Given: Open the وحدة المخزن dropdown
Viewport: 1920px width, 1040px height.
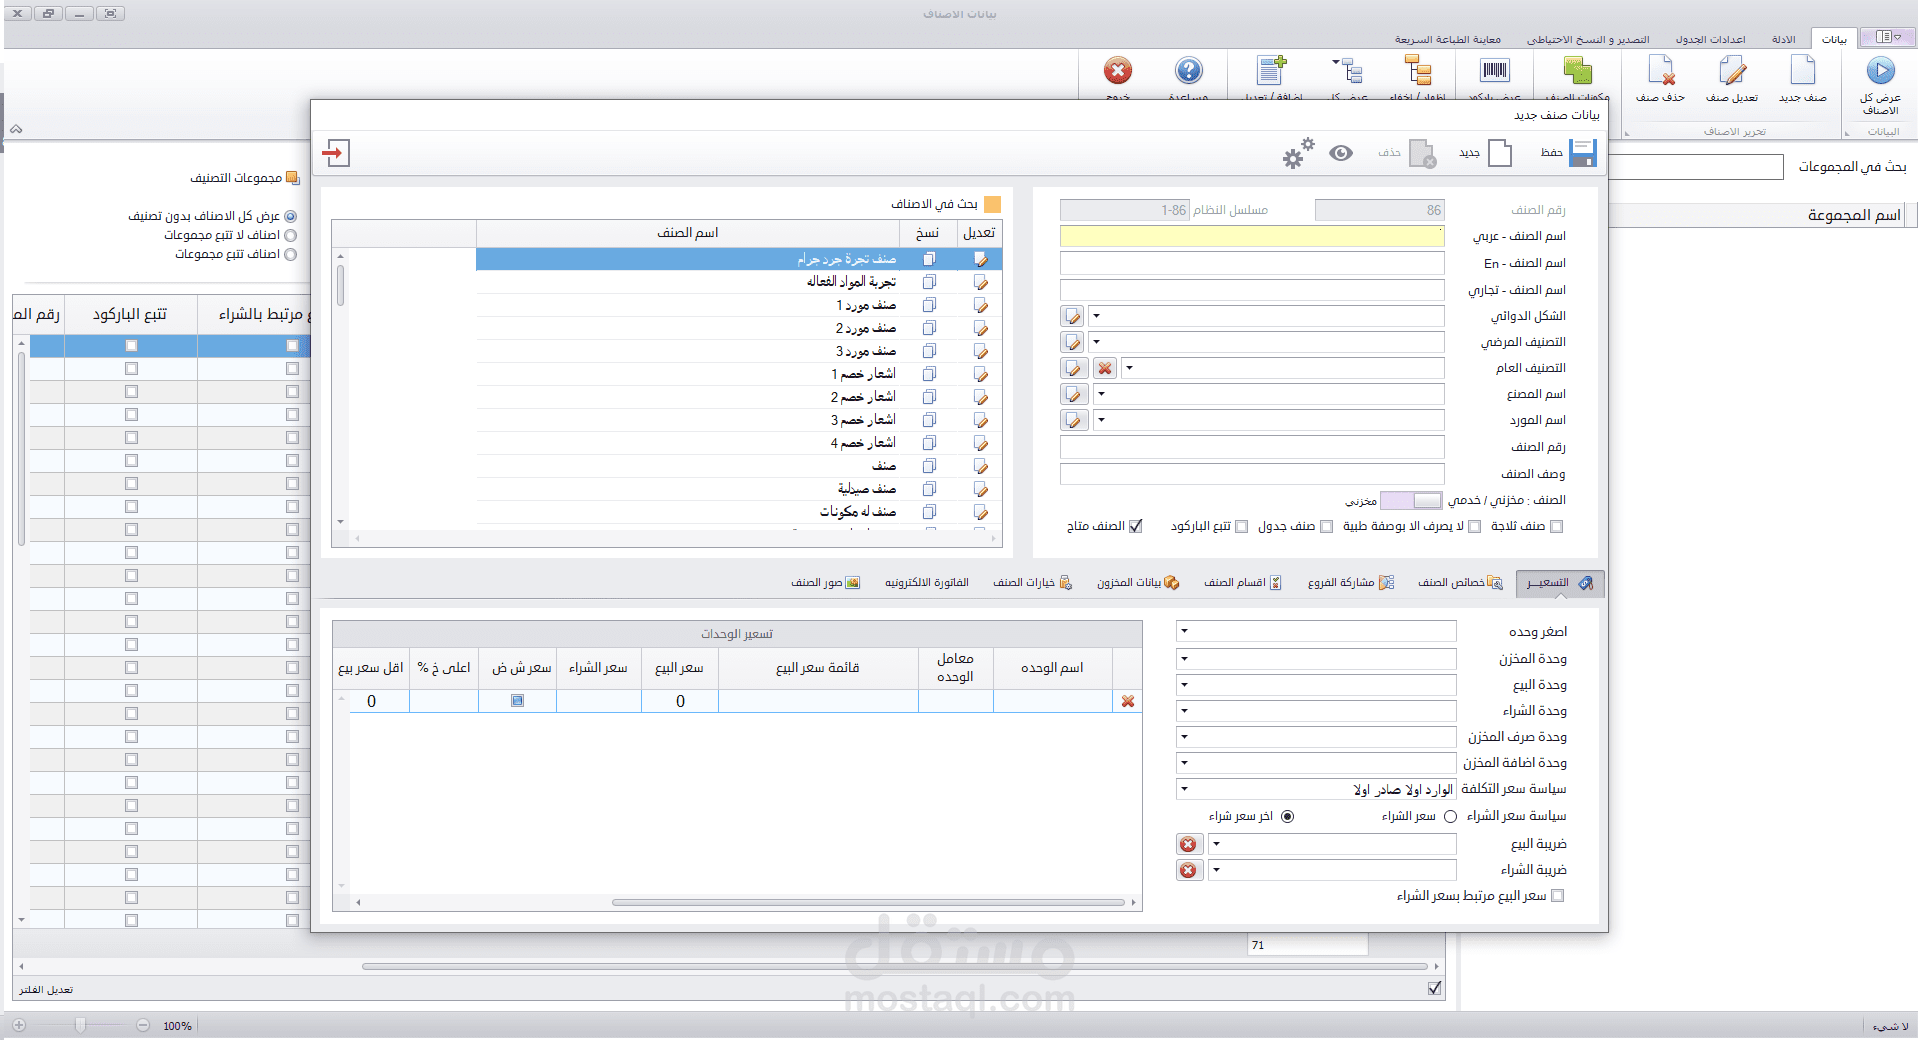Looking at the screenshot, I should point(1184,658).
